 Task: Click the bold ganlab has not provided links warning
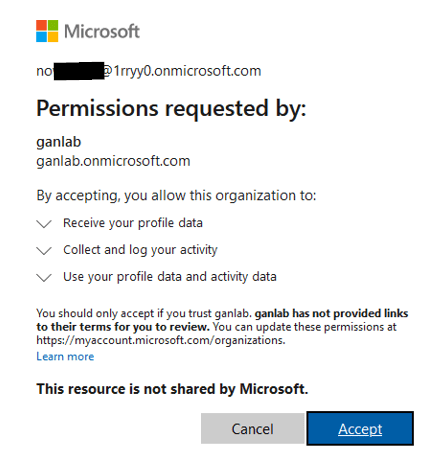click(222, 320)
